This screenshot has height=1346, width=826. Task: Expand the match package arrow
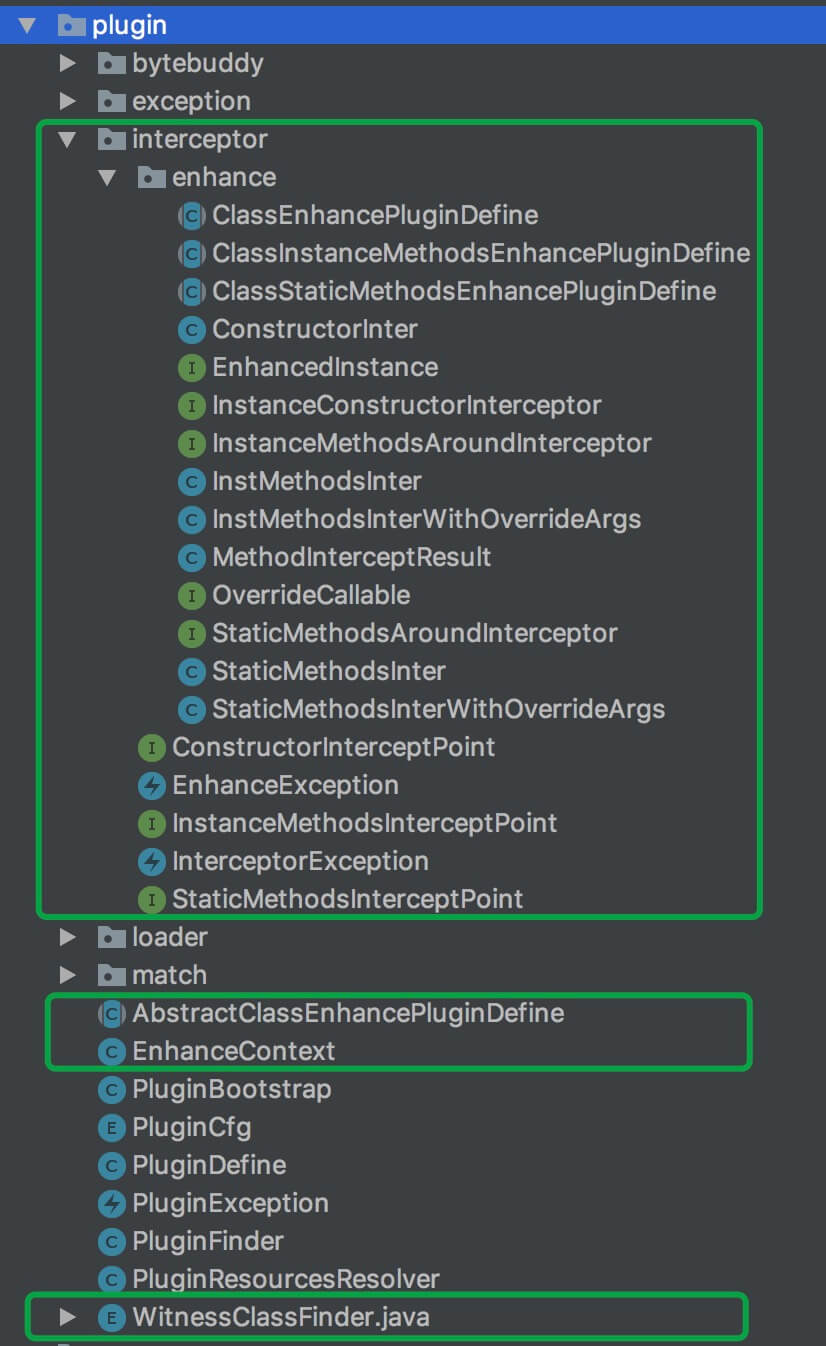[x=68, y=975]
